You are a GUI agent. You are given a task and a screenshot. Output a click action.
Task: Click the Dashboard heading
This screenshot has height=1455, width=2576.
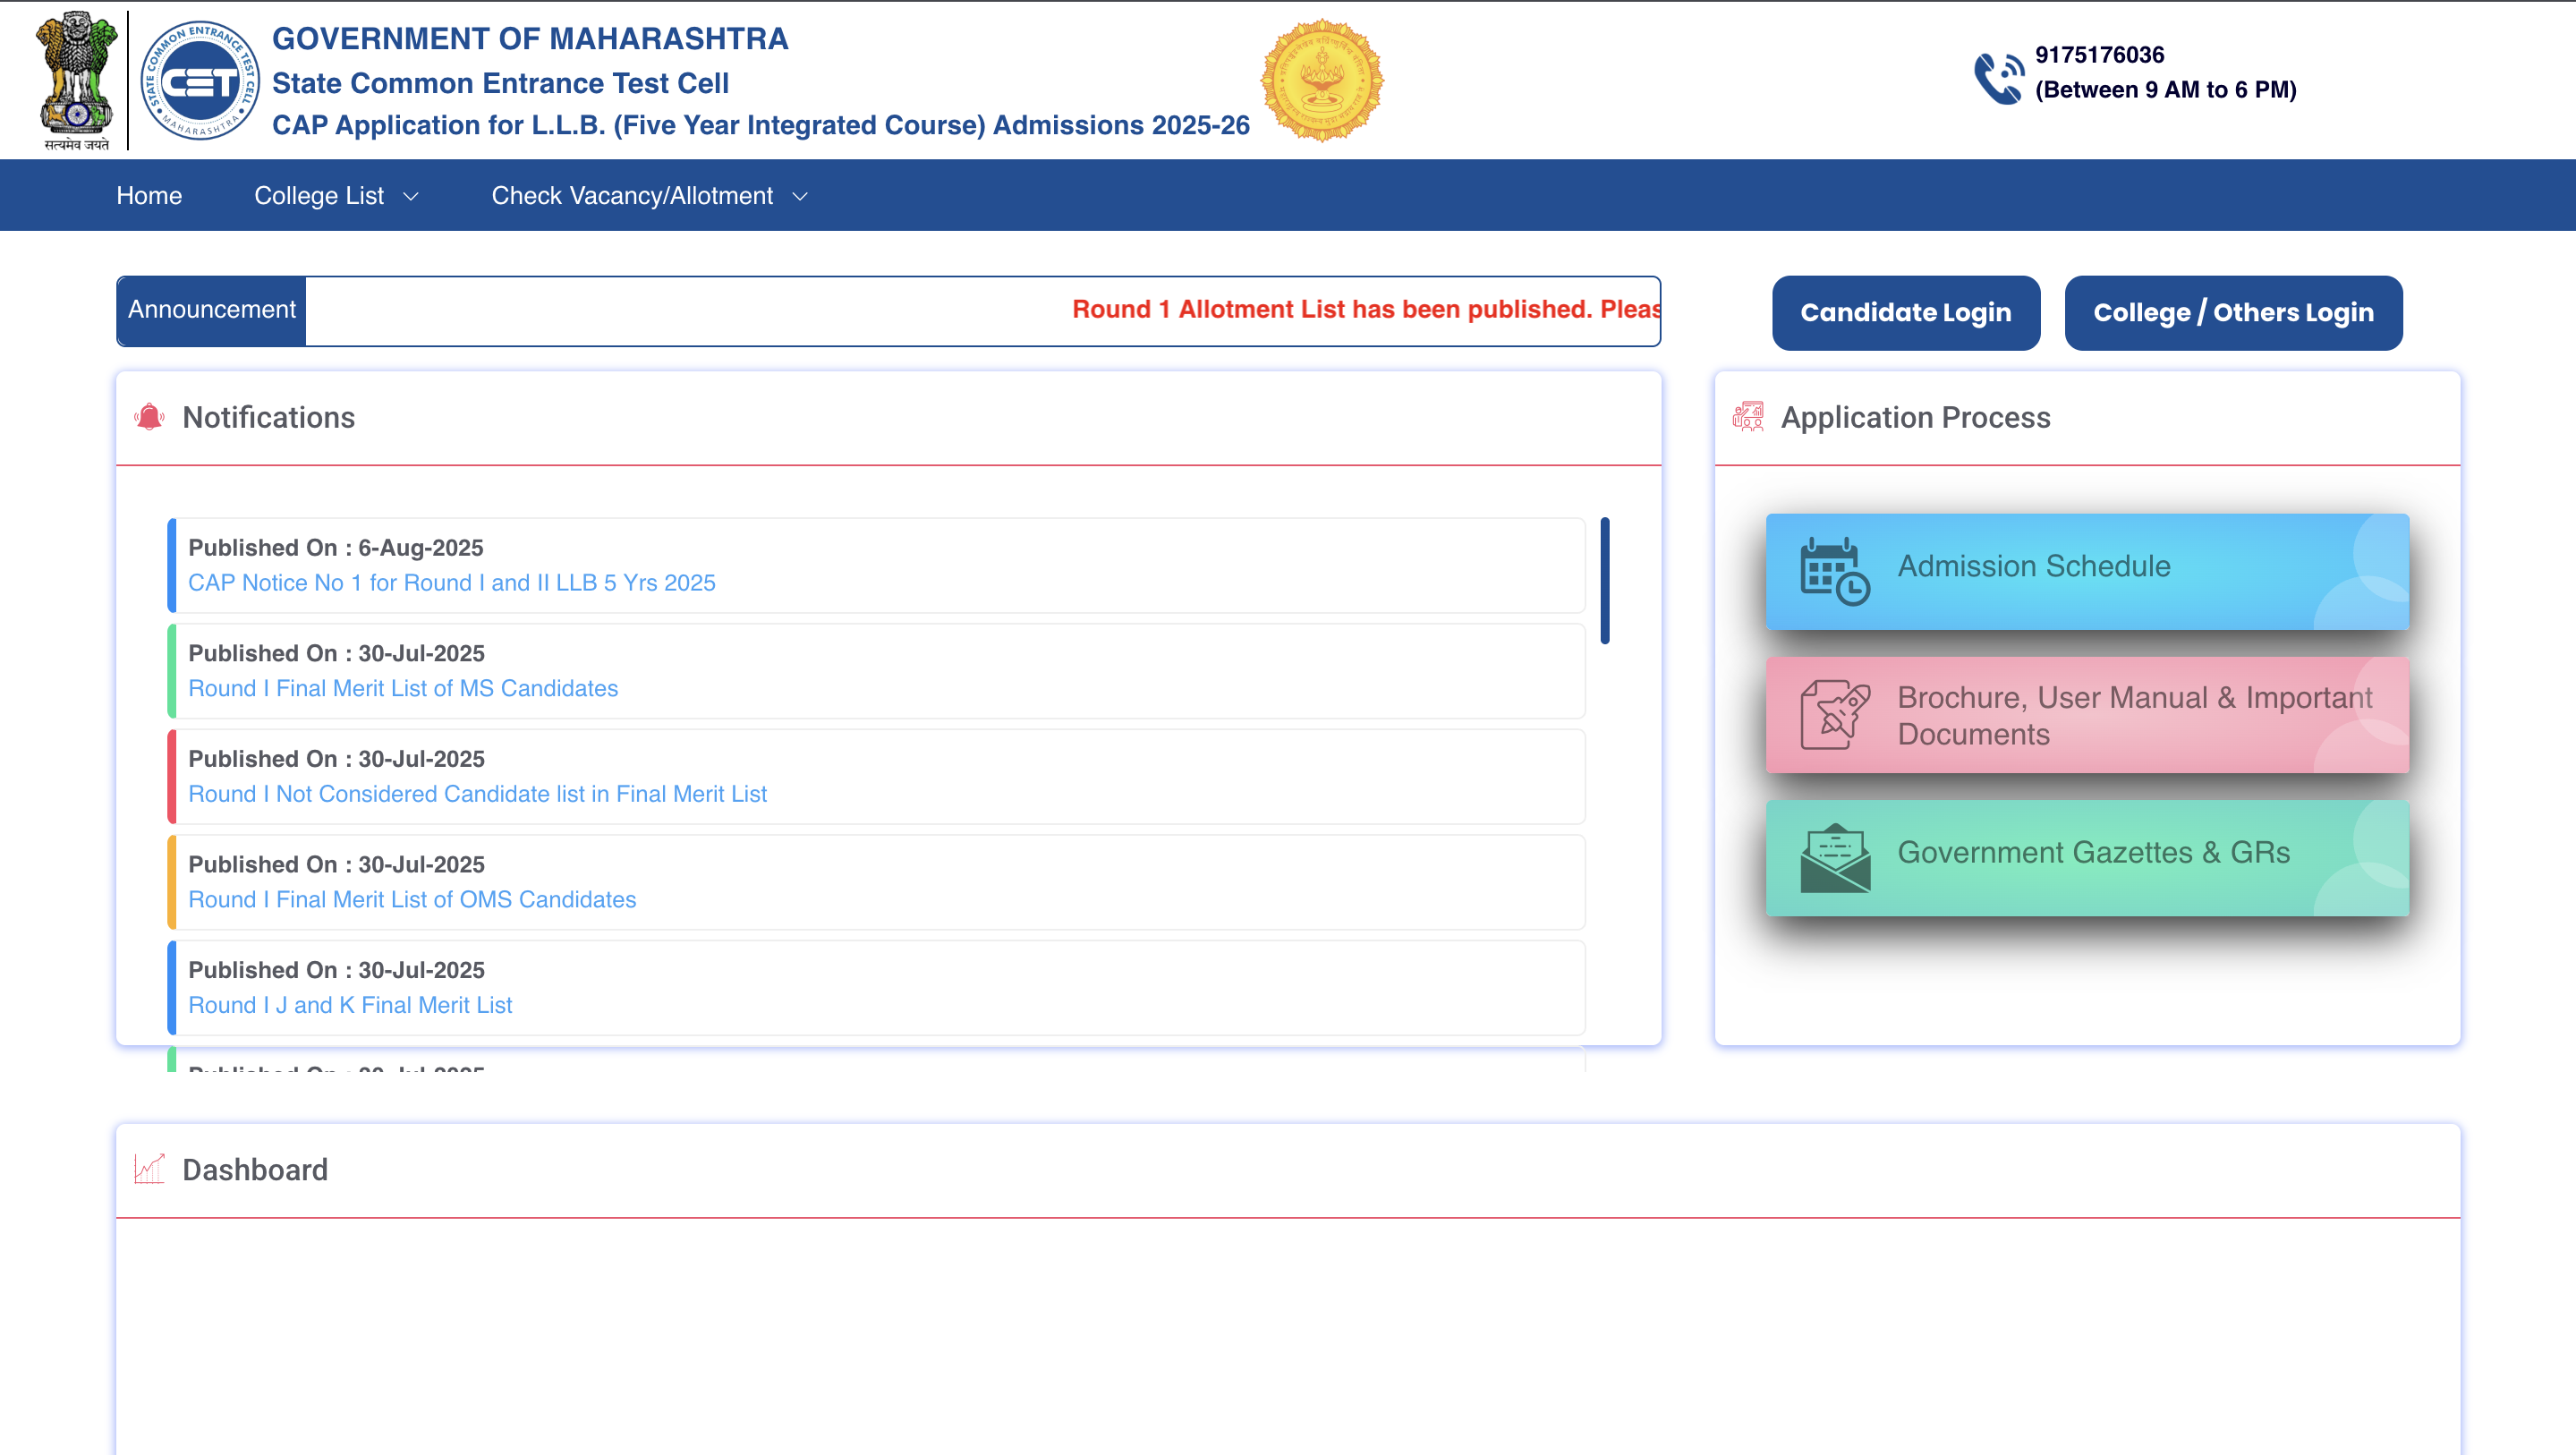pyautogui.click(x=255, y=1169)
